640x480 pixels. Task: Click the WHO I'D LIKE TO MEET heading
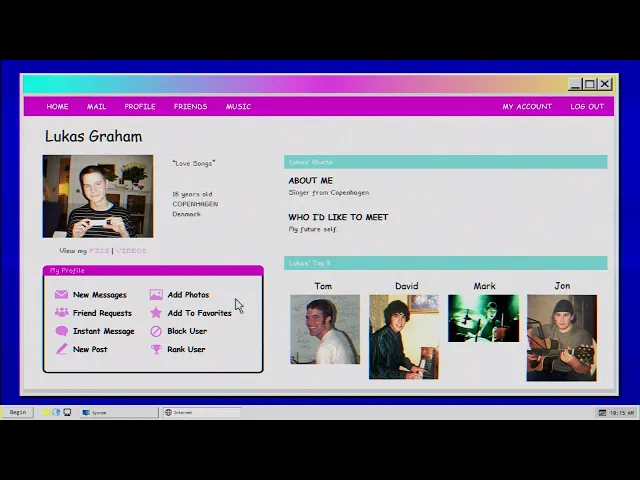(x=338, y=217)
